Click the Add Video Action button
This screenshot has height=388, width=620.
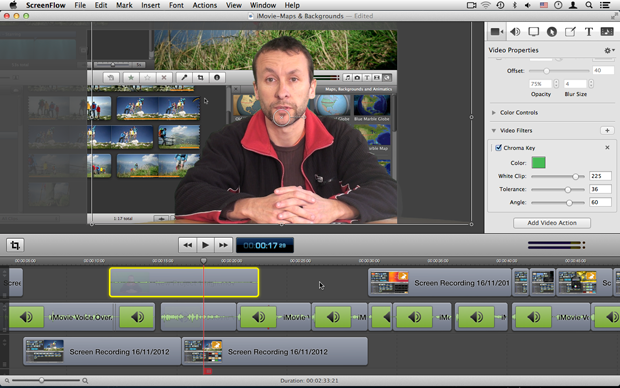(552, 223)
